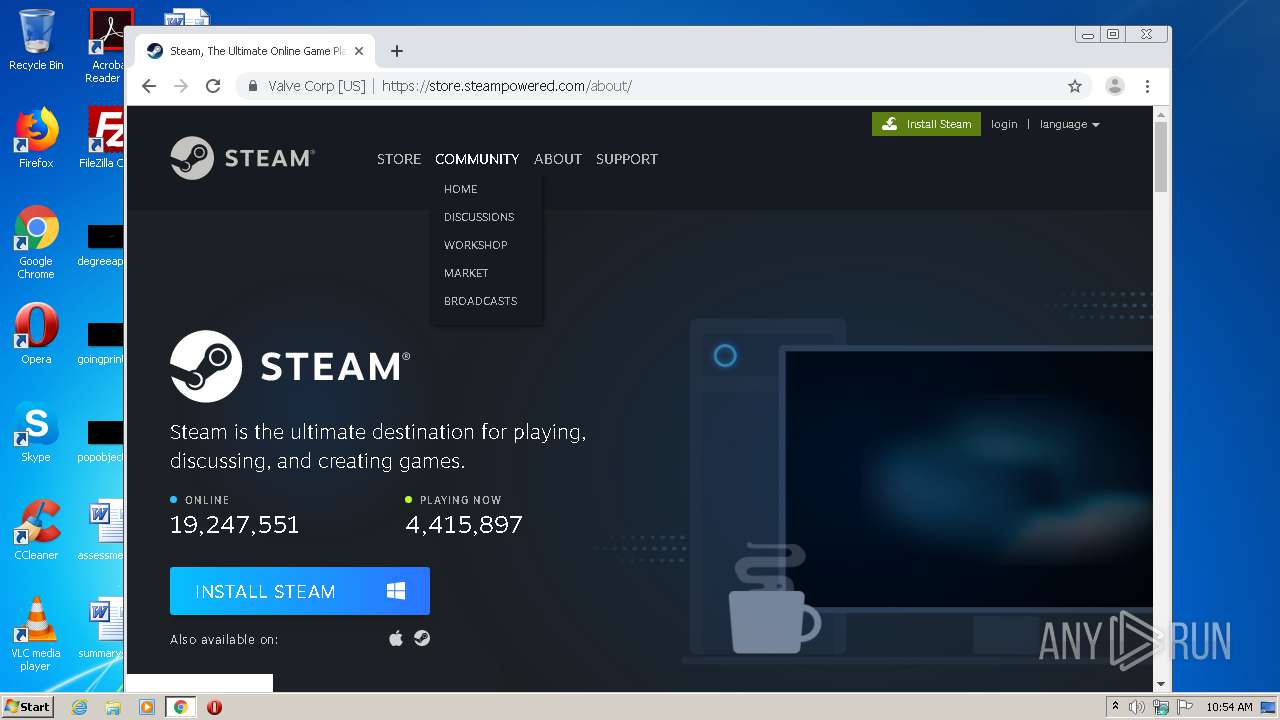1280x720 pixels.
Task: Select DISCUSSIONS in the Community dropdown
Action: click(x=479, y=217)
